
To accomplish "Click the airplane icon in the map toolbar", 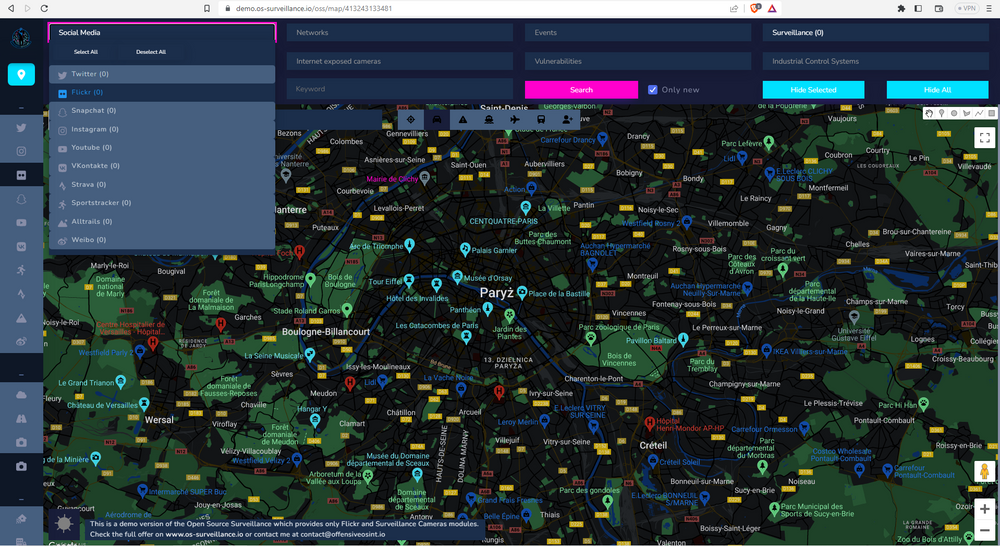I will coord(515,120).
